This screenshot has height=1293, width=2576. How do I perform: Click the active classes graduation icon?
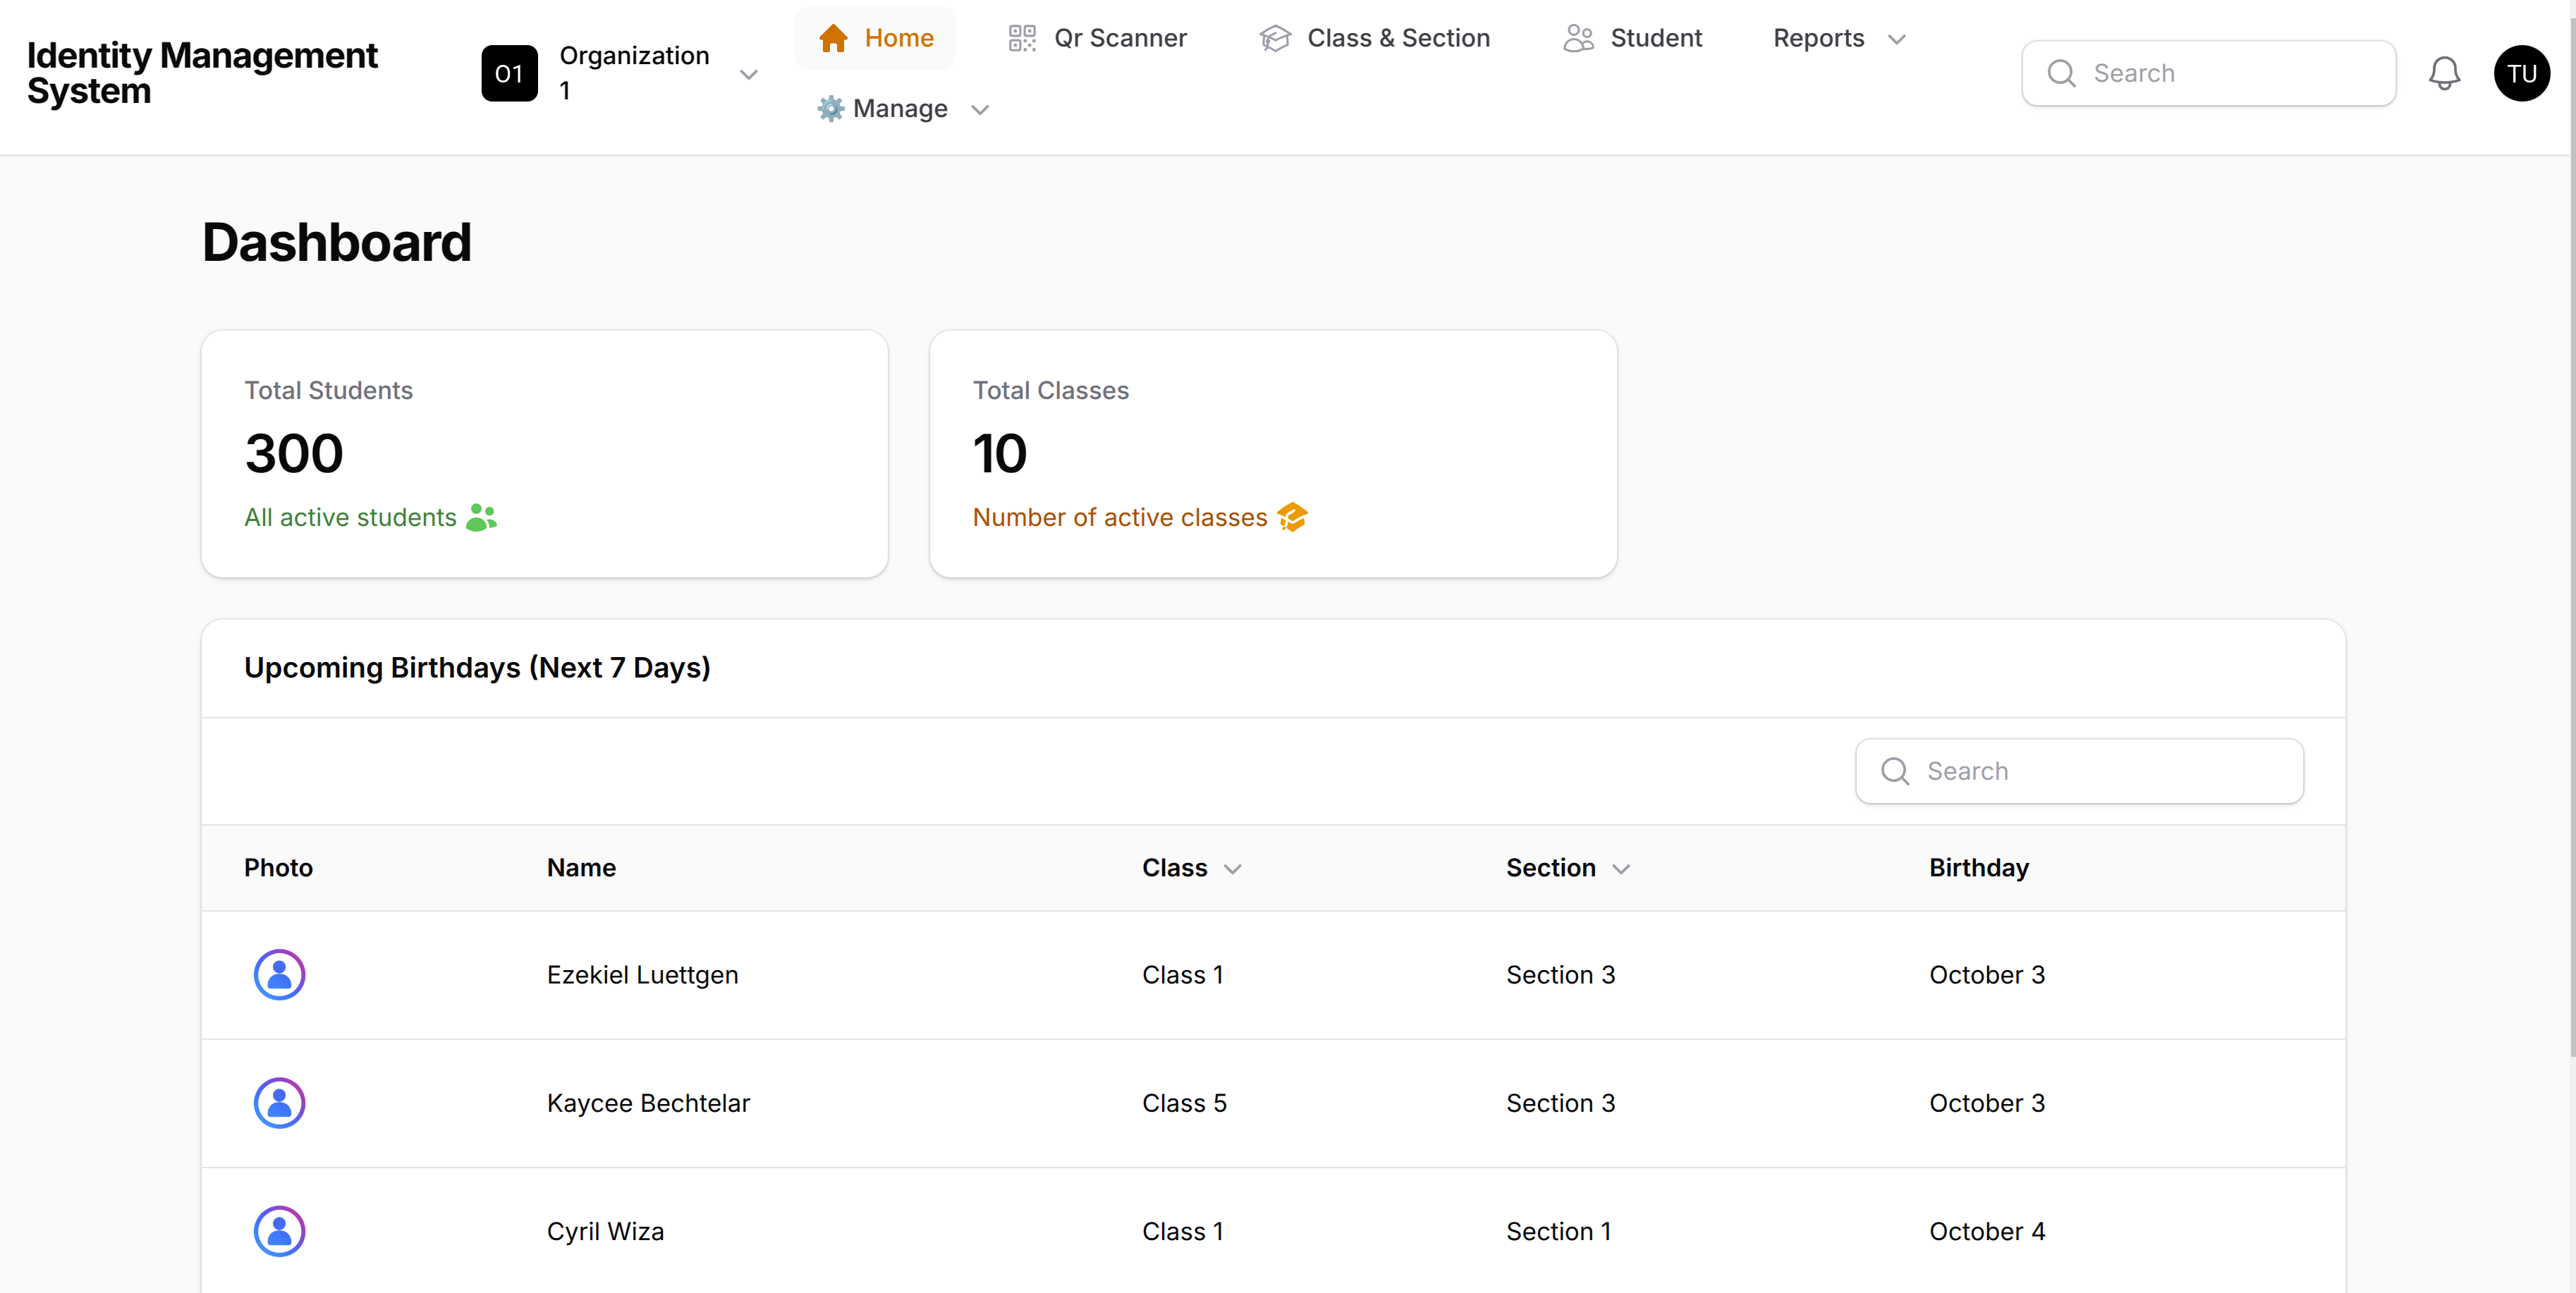[x=1293, y=517]
